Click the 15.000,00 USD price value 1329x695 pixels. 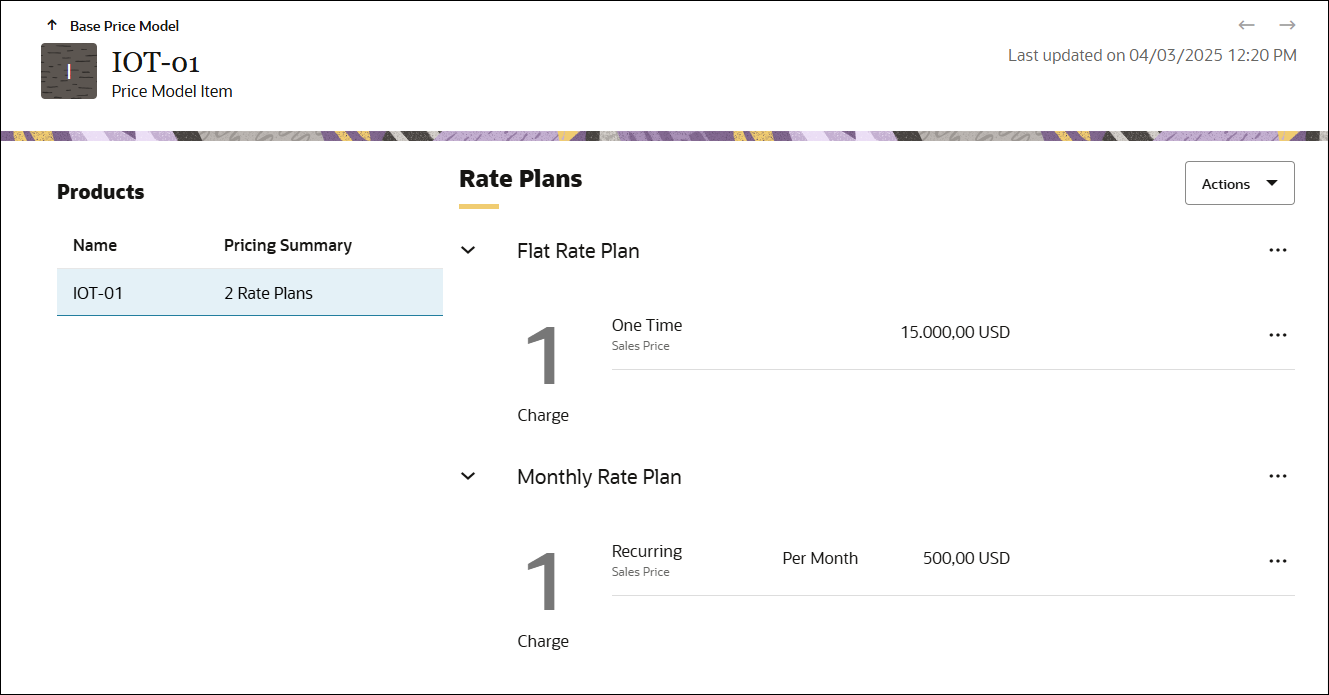coord(955,332)
